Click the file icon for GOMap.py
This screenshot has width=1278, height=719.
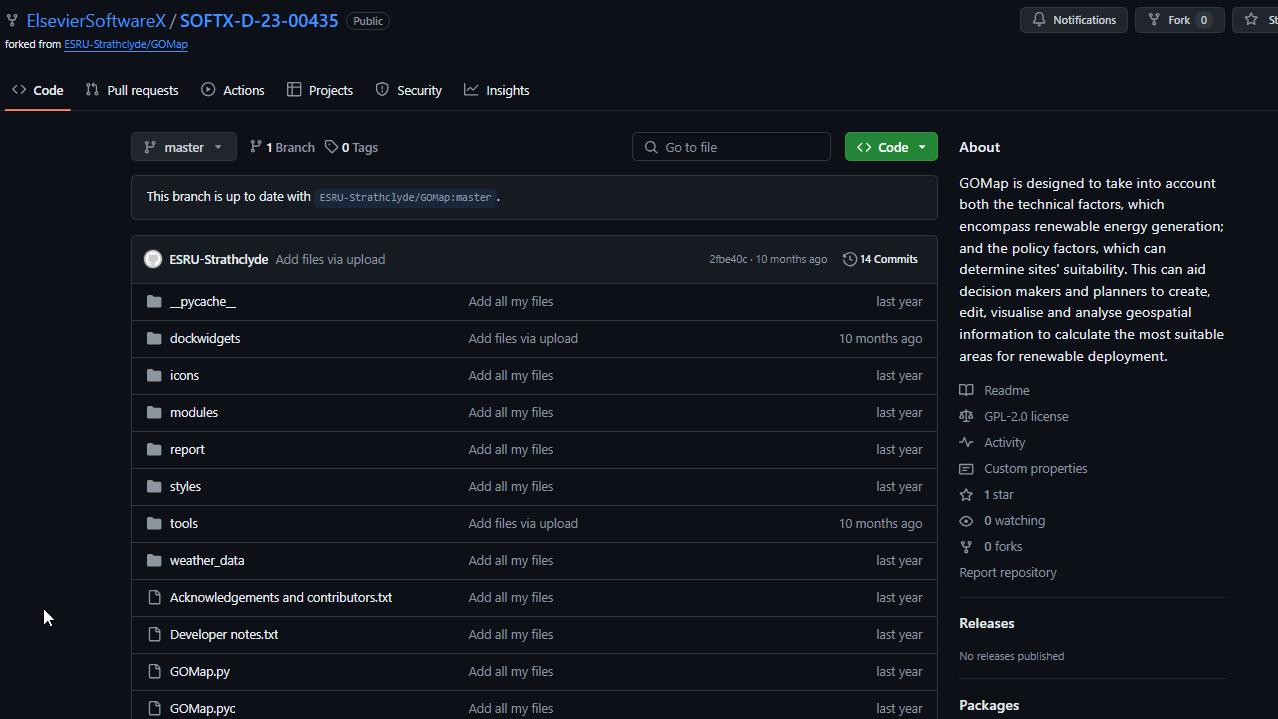154,671
